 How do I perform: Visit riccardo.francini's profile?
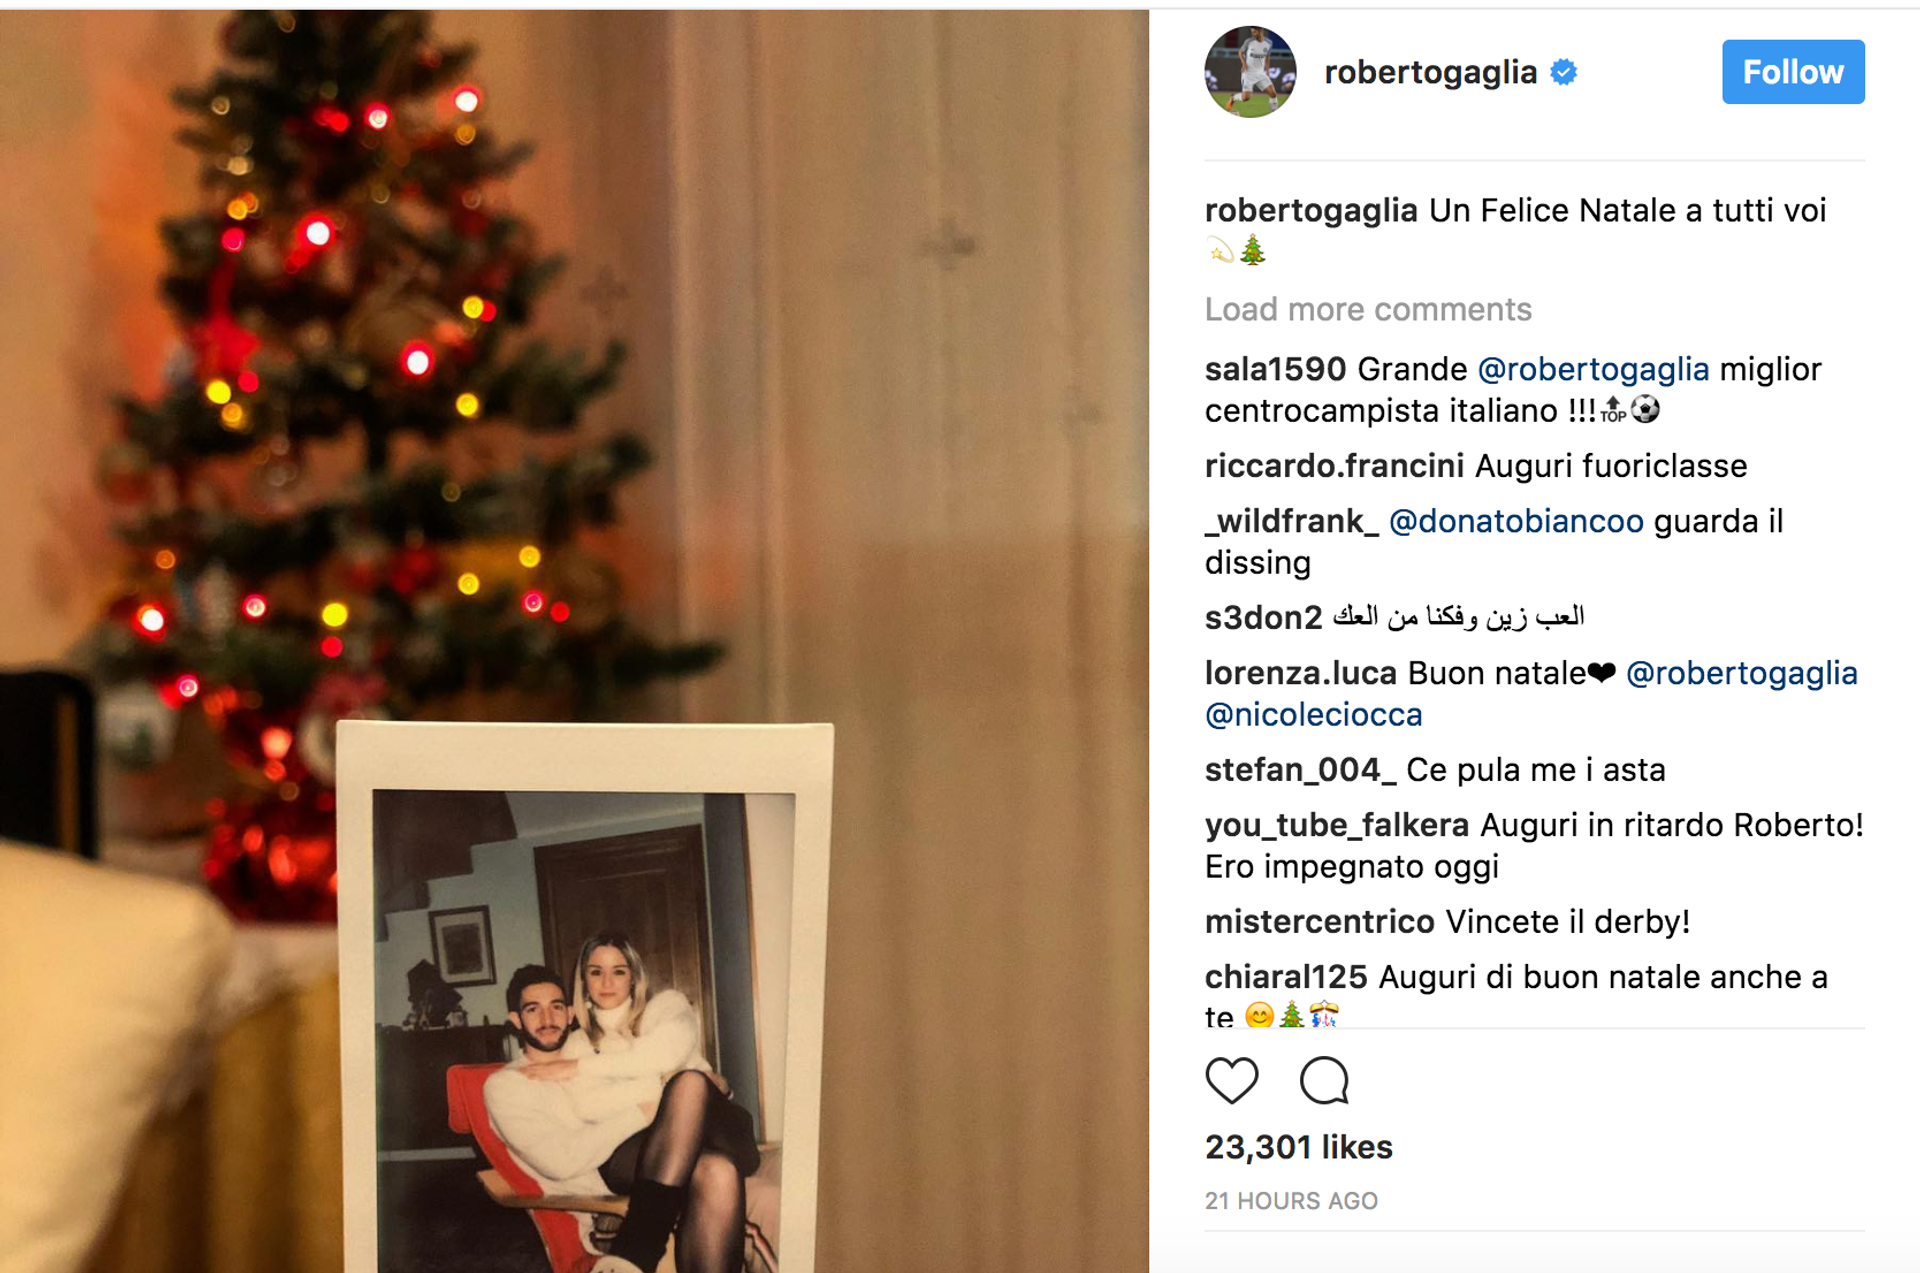point(1334,466)
